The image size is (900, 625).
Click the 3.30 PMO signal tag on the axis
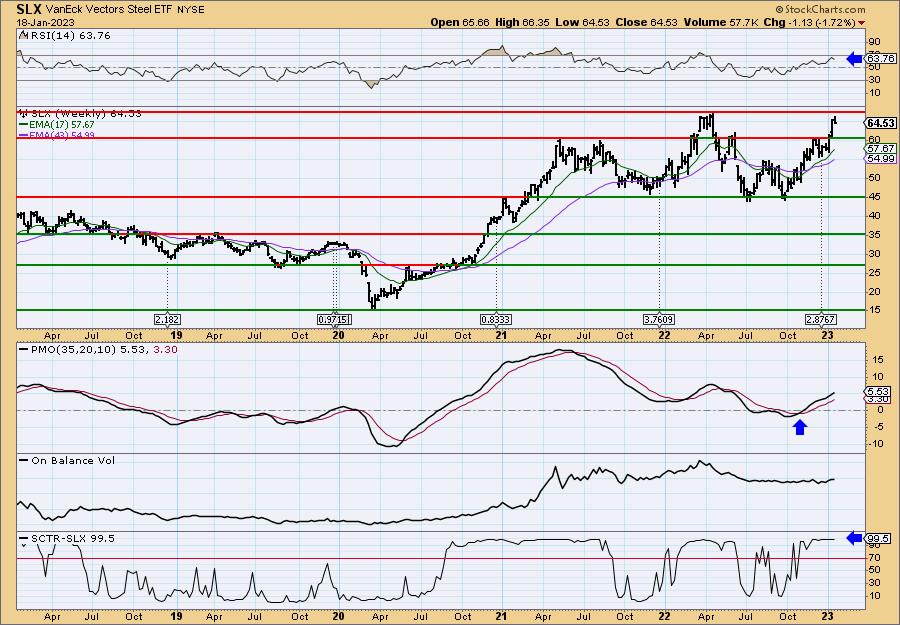[880, 399]
